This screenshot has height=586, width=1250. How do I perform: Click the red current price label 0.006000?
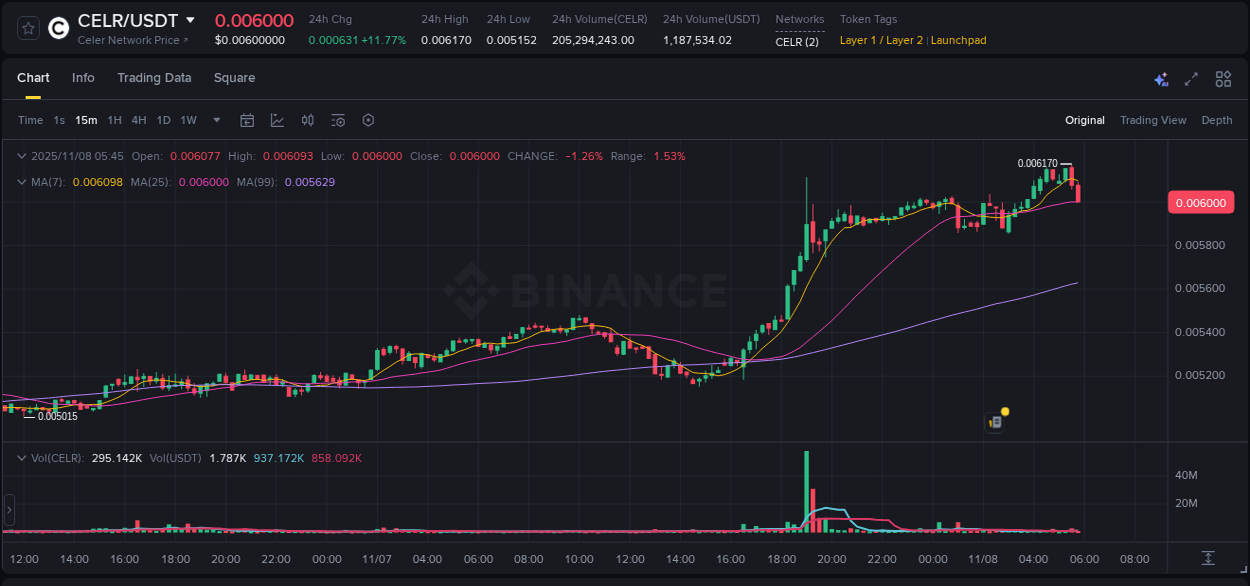(x=1201, y=202)
